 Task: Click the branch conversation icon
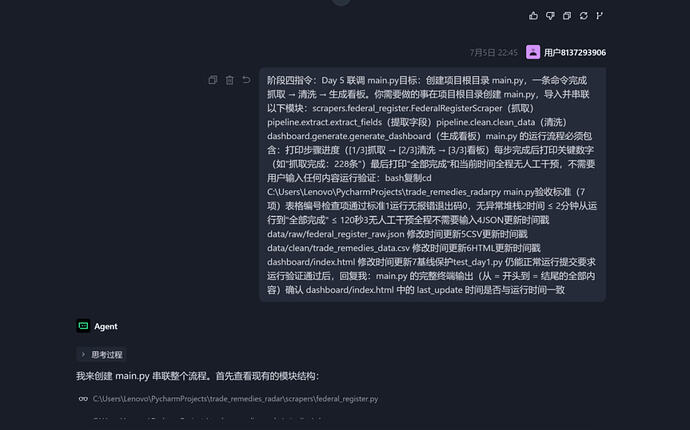(599, 16)
